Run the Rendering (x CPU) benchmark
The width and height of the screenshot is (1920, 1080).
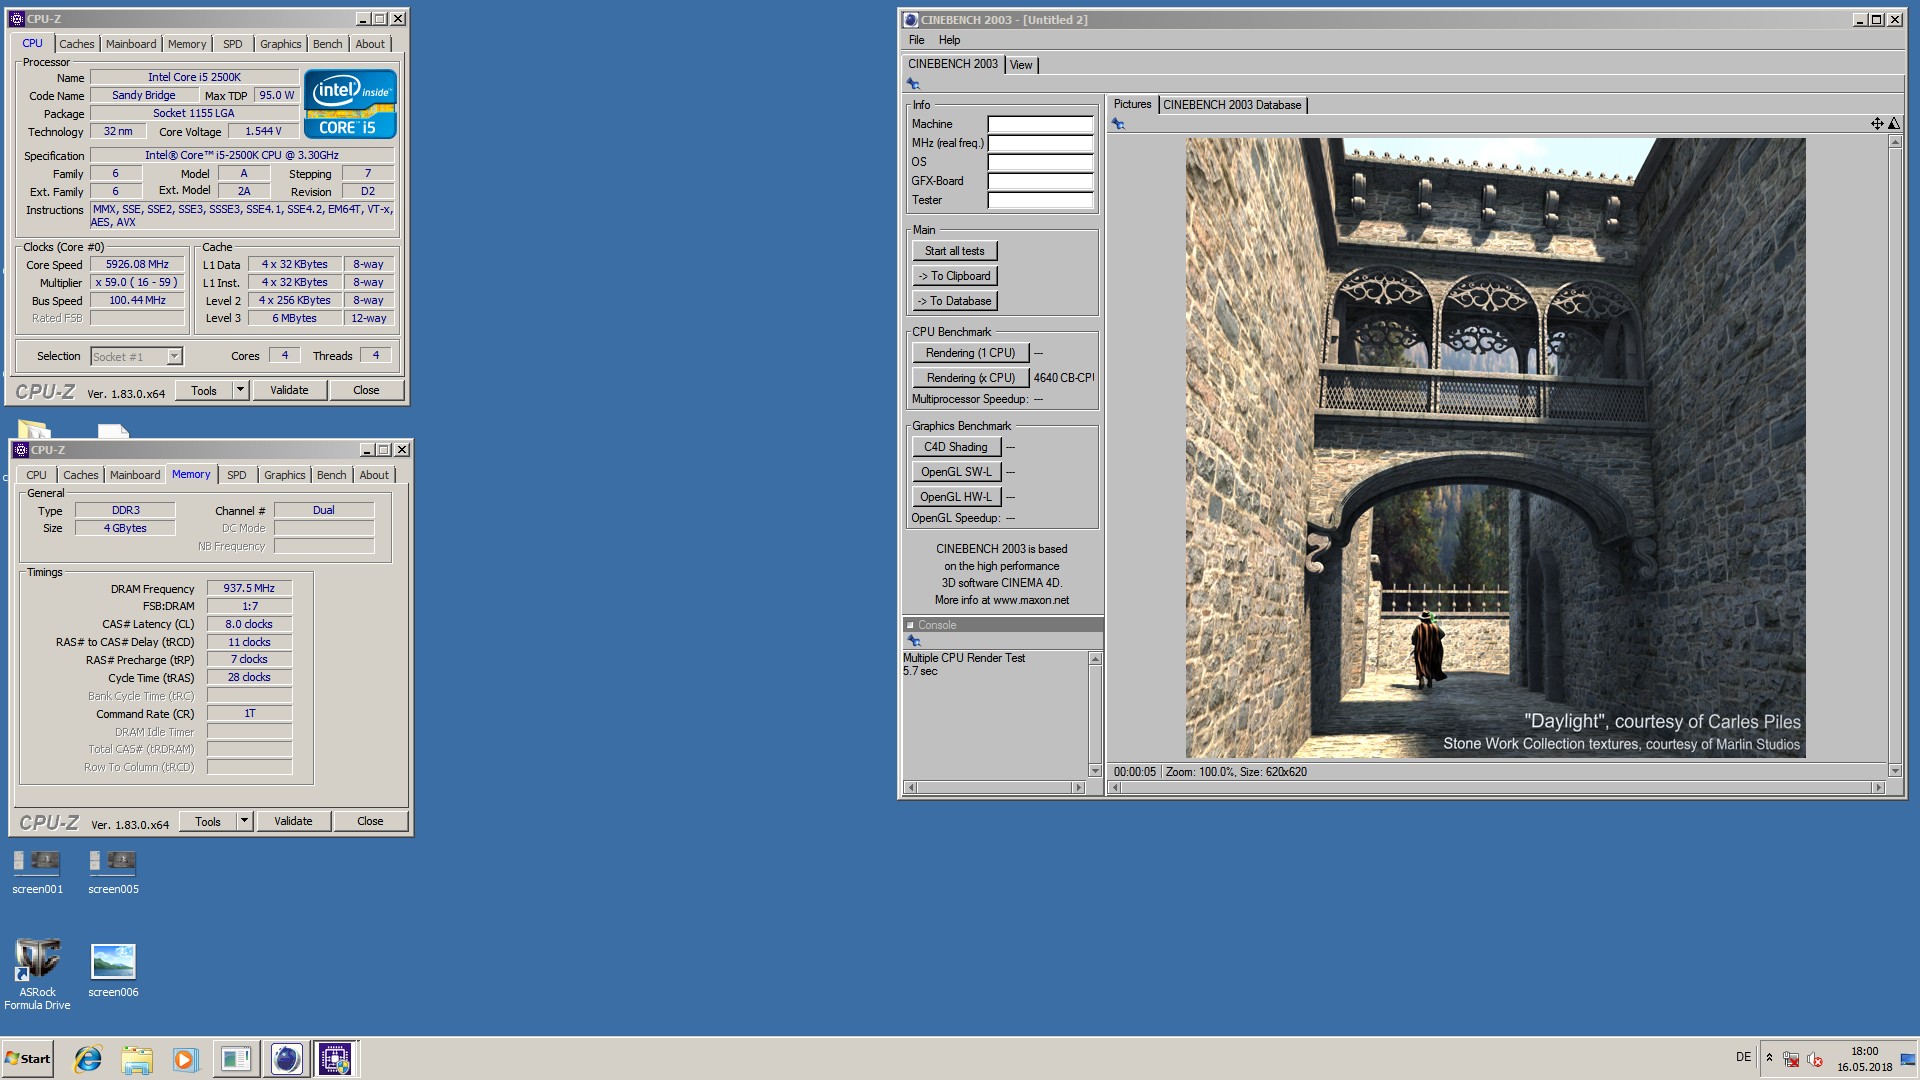[970, 378]
